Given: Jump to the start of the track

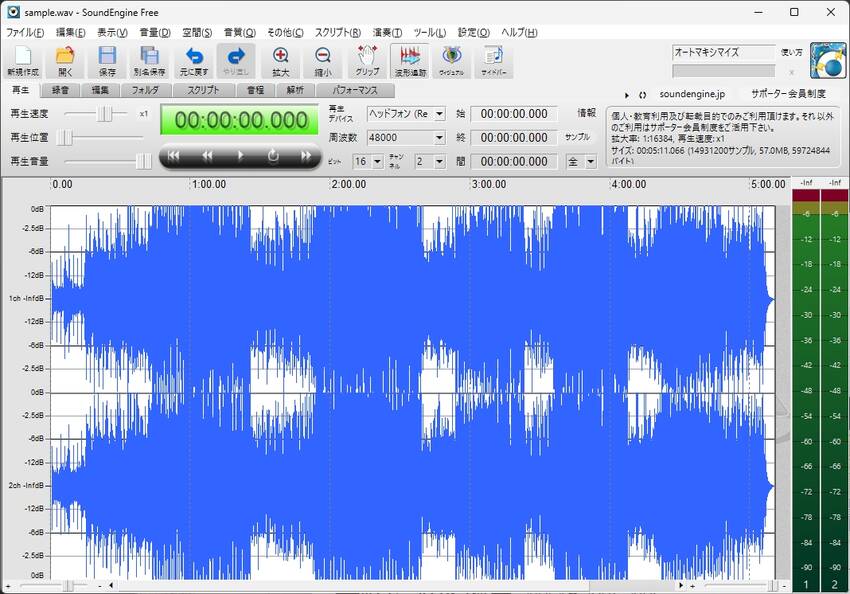Looking at the screenshot, I should click(173, 156).
